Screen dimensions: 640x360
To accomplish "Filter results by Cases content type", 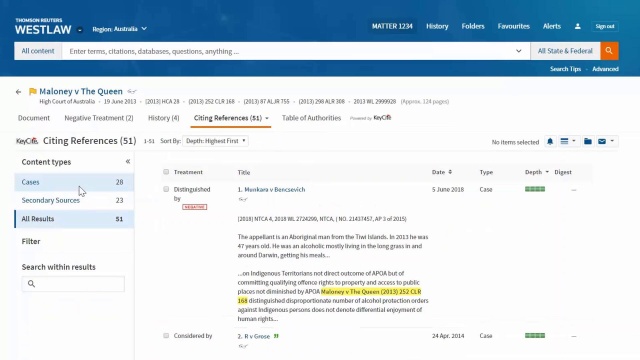I will pos(74,182).
